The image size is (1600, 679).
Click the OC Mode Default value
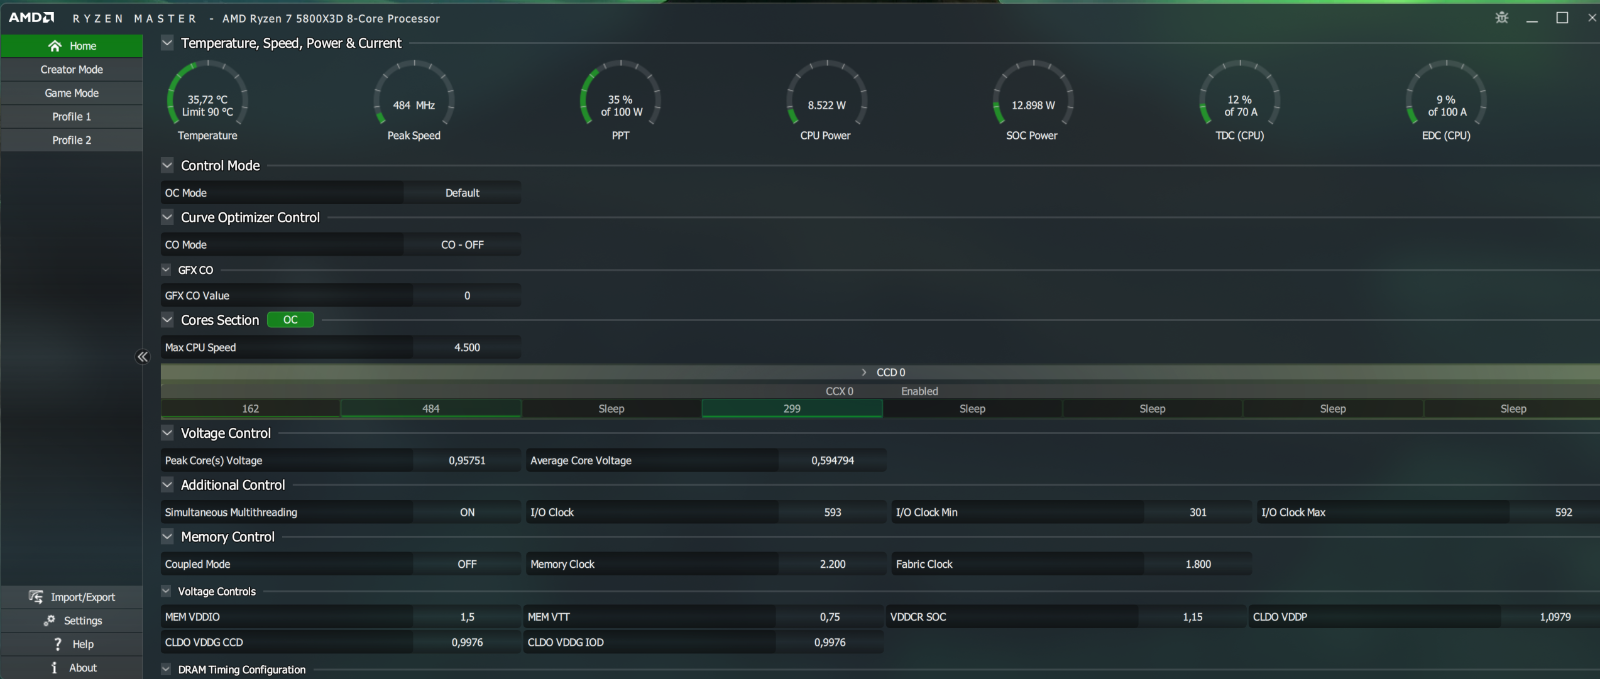[462, 193]
